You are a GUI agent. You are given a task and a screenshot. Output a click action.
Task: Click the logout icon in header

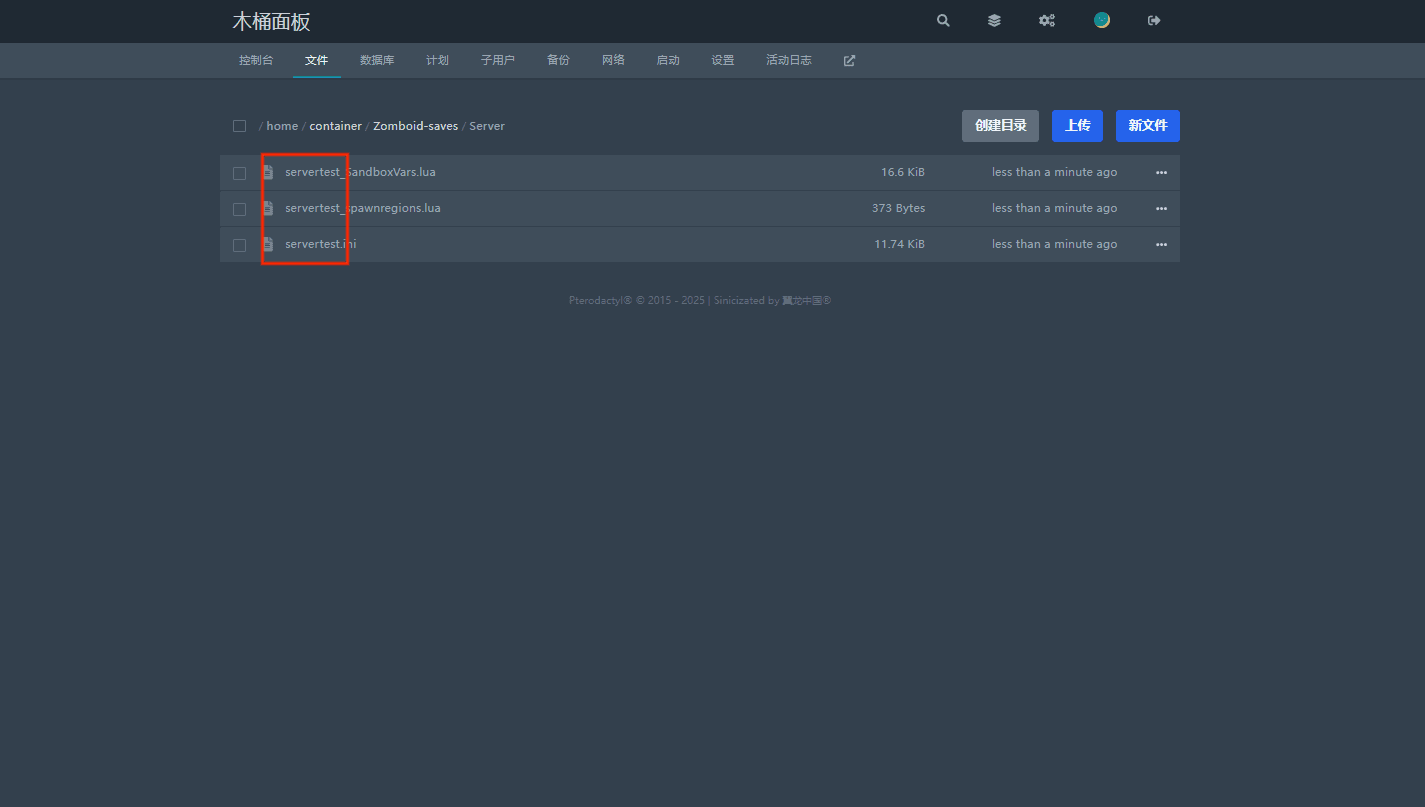[1154, 20]
